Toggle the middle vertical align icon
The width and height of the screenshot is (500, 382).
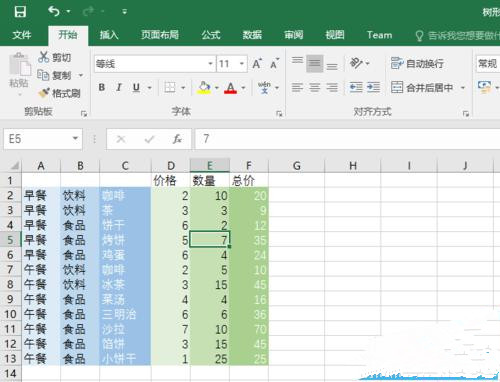click(x=314, y=63)
